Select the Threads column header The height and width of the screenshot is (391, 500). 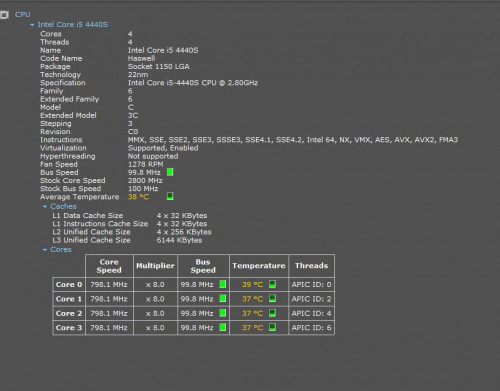point(311,266)
